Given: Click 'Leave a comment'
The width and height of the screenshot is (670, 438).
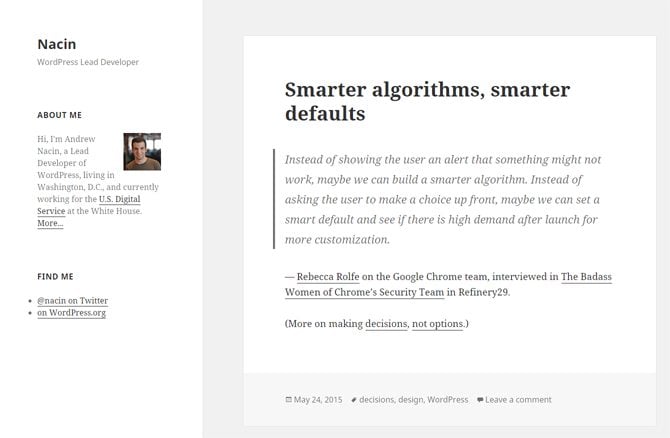Looking at the screenshot, I should tap(518, 400).
